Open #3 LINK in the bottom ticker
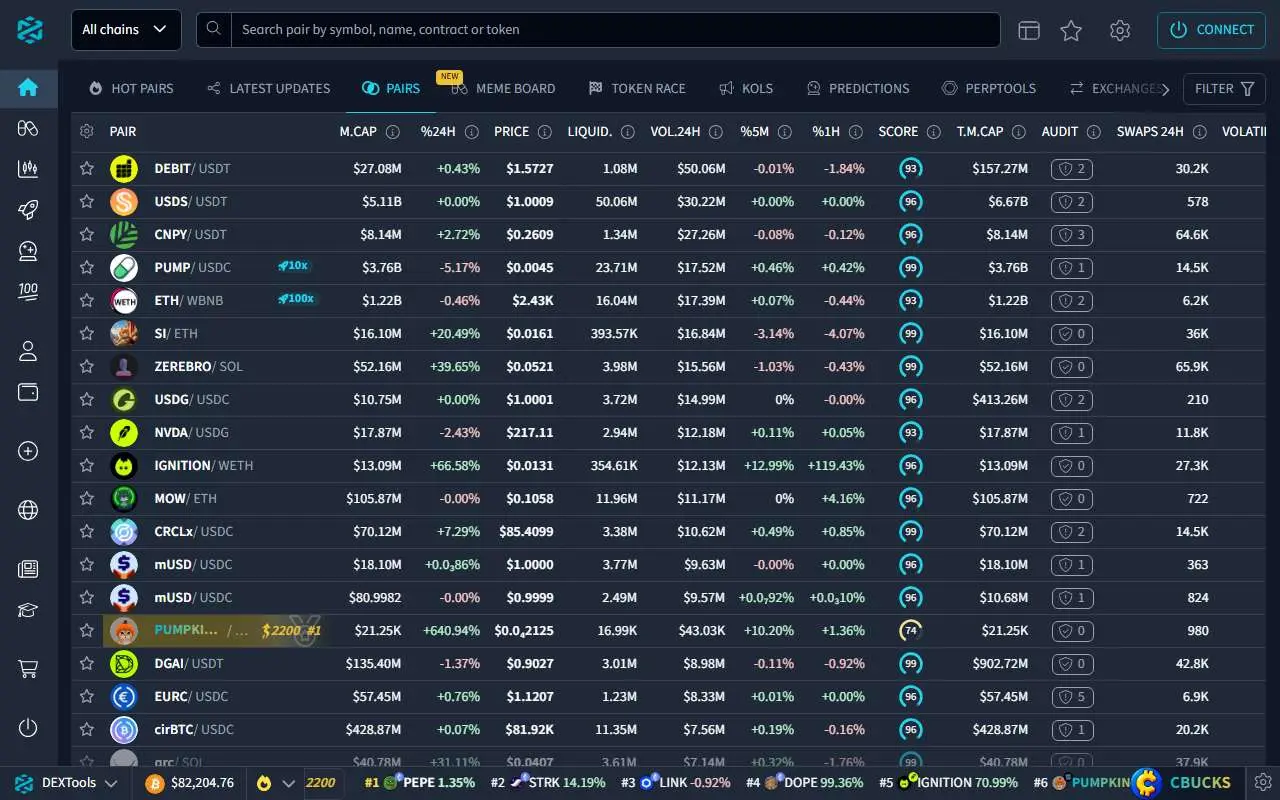Screen dimensions: 1280x800 pyautogui.click(x=677, y=783)
